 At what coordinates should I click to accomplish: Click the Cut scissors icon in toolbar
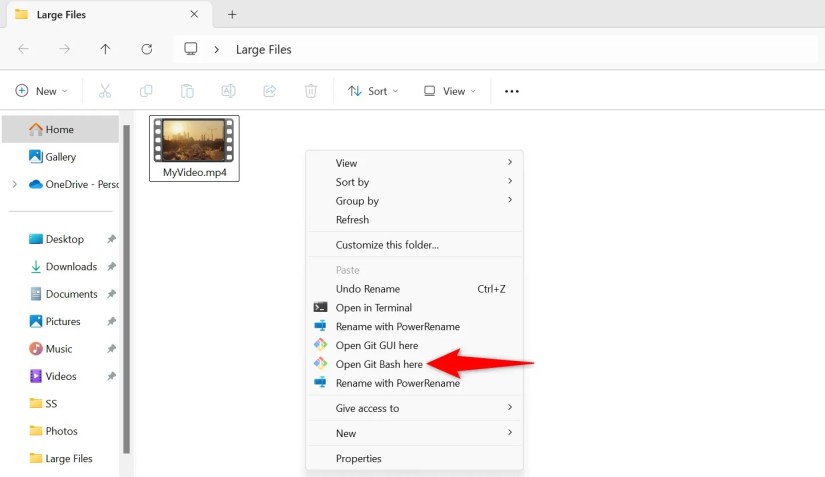(105, 91)
